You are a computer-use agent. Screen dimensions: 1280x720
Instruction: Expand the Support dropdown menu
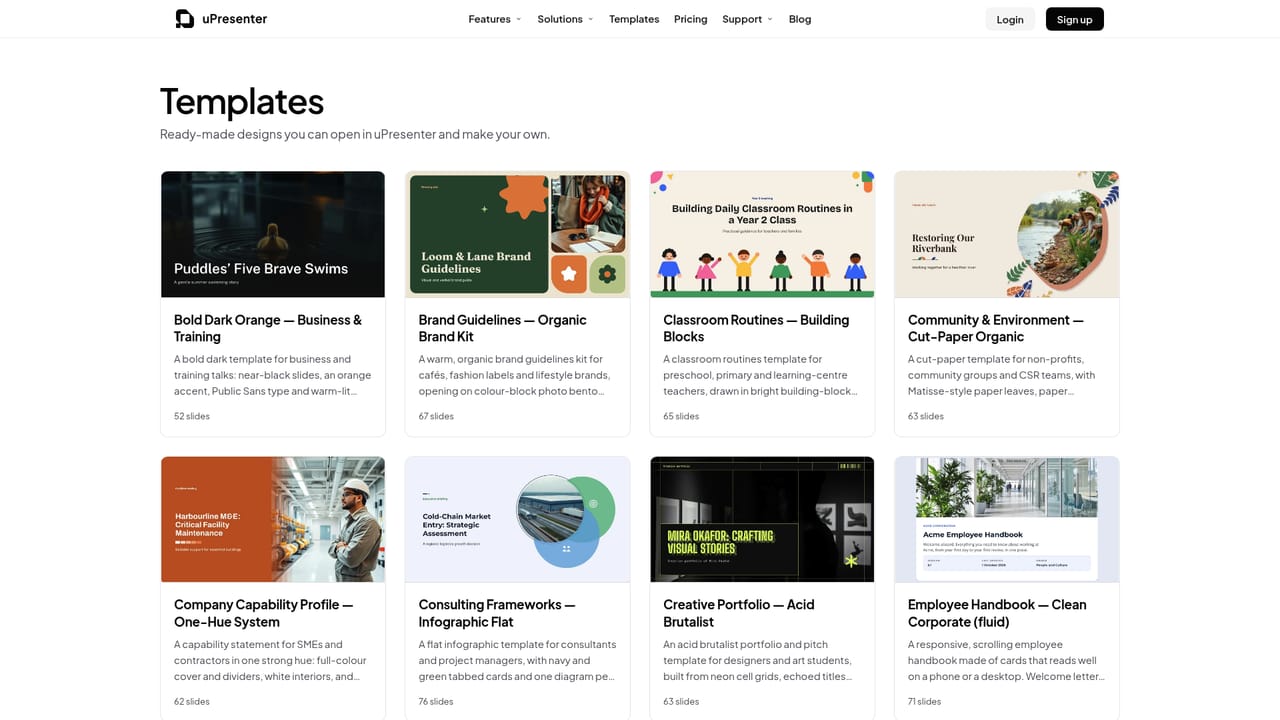pyautogui.click(x=747, y=19)
